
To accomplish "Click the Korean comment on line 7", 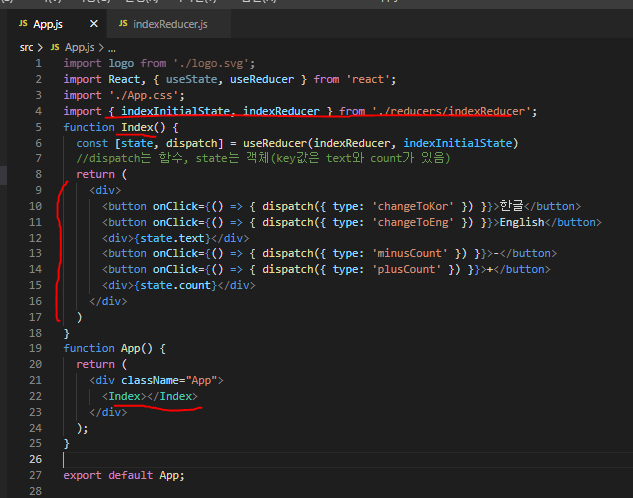I will tap(263, 158).
